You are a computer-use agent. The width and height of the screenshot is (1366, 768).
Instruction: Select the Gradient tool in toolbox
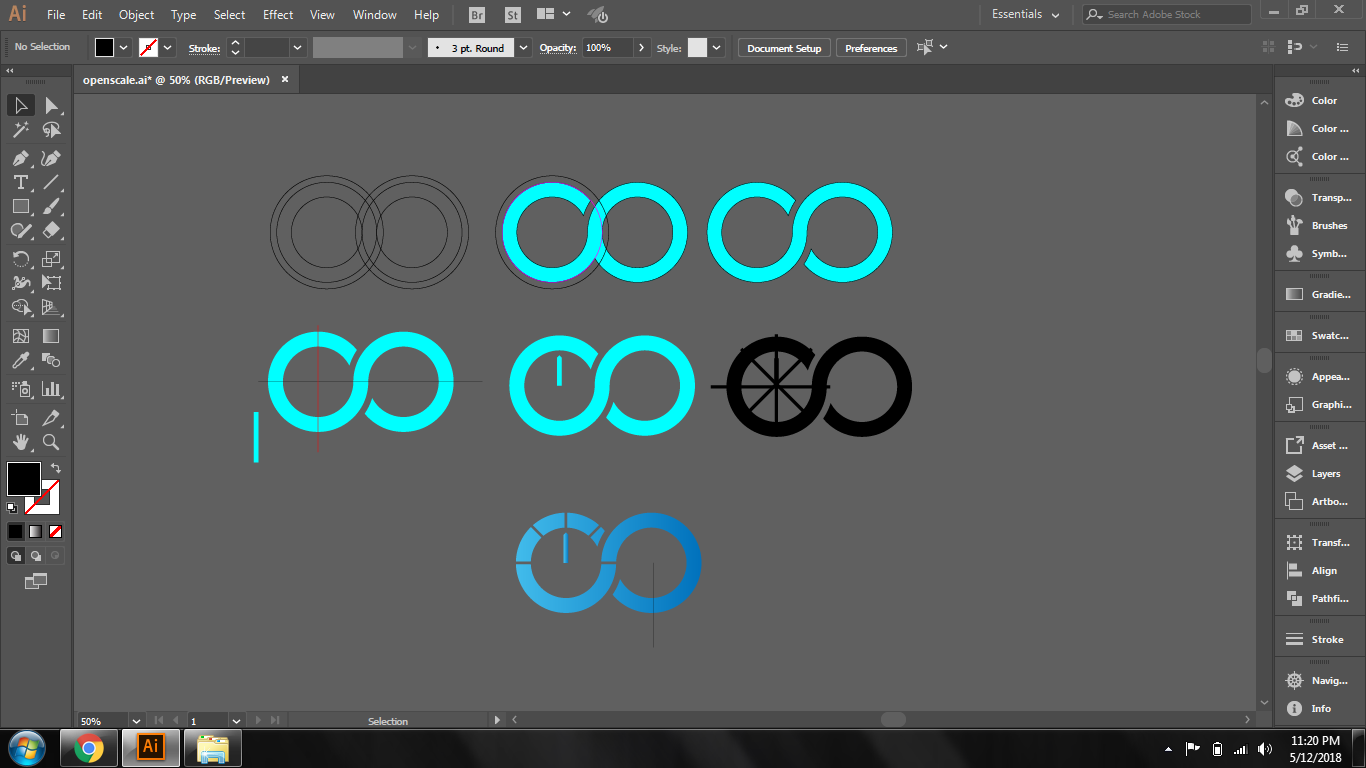tap(52, 336)
